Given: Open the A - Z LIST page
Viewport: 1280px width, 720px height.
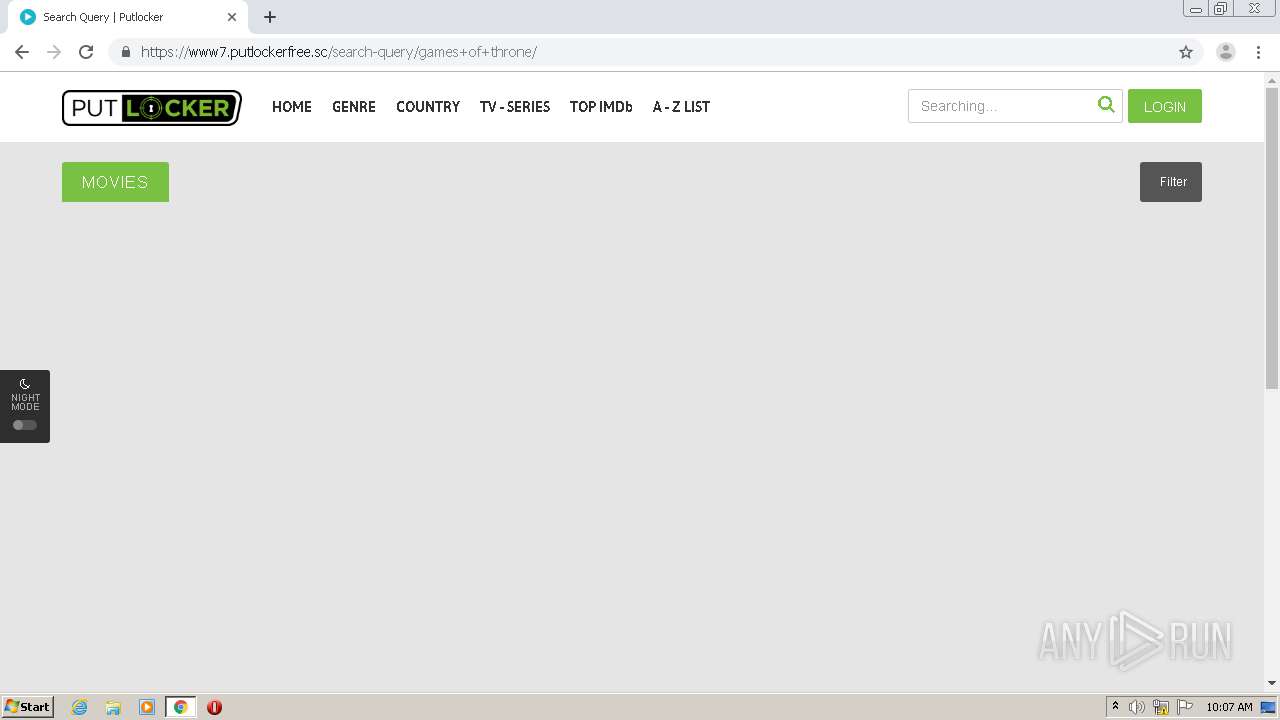Looking at the screenshot, I should coord(681,107).
